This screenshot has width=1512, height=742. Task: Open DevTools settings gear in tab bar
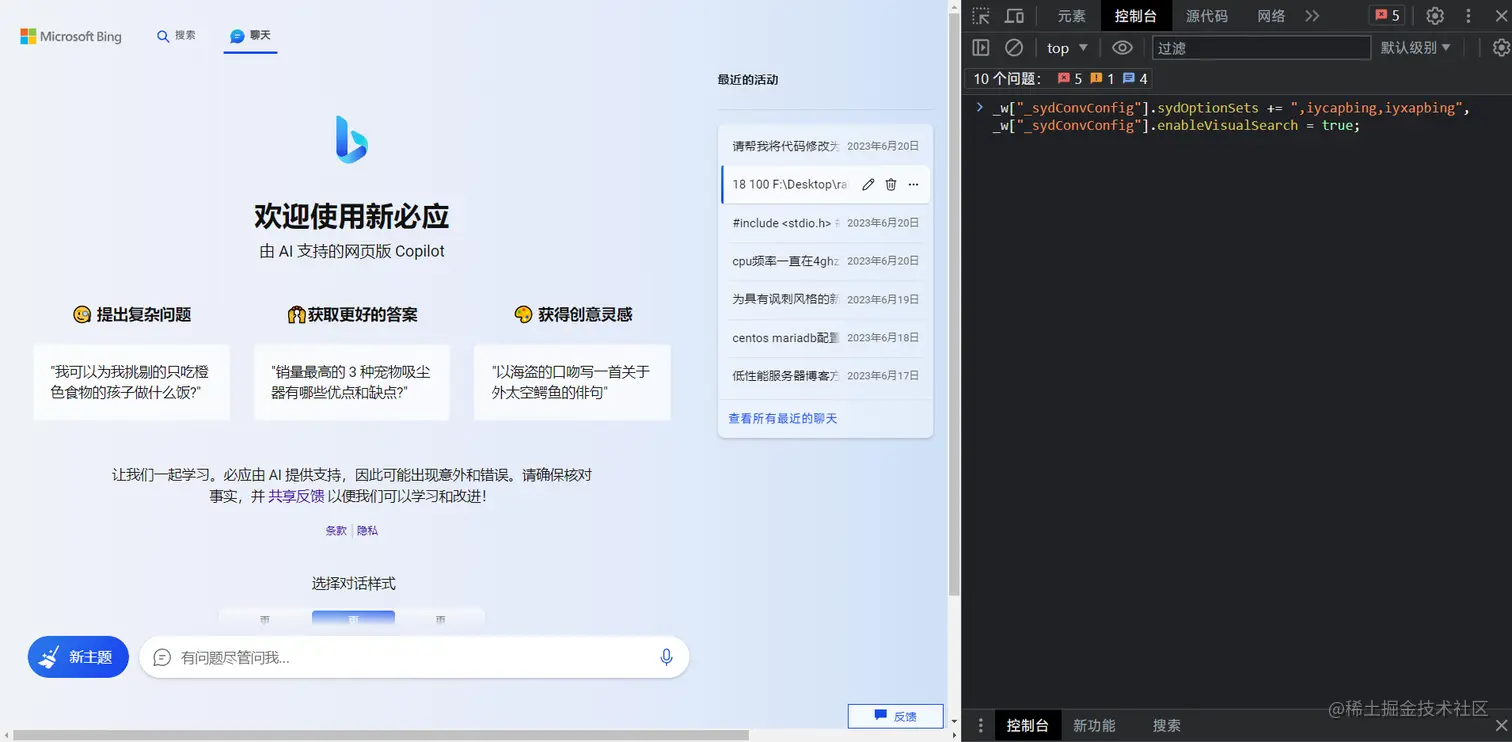pos(1435,16)
